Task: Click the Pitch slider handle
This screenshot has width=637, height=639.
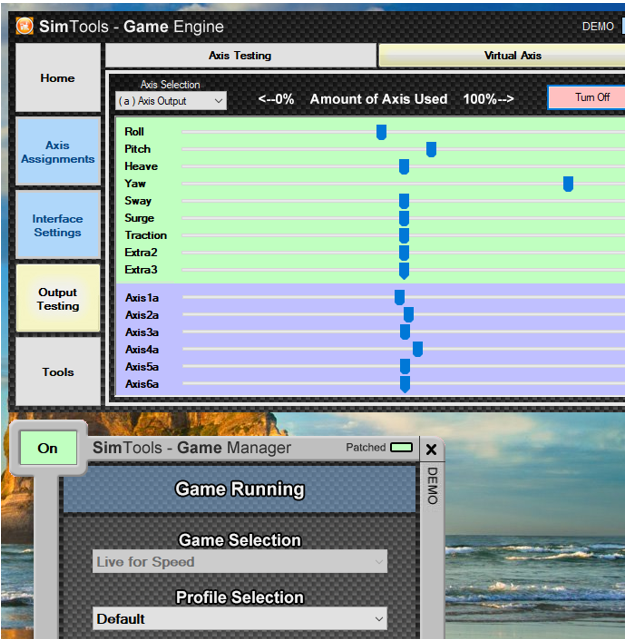Action: point(431,149)
